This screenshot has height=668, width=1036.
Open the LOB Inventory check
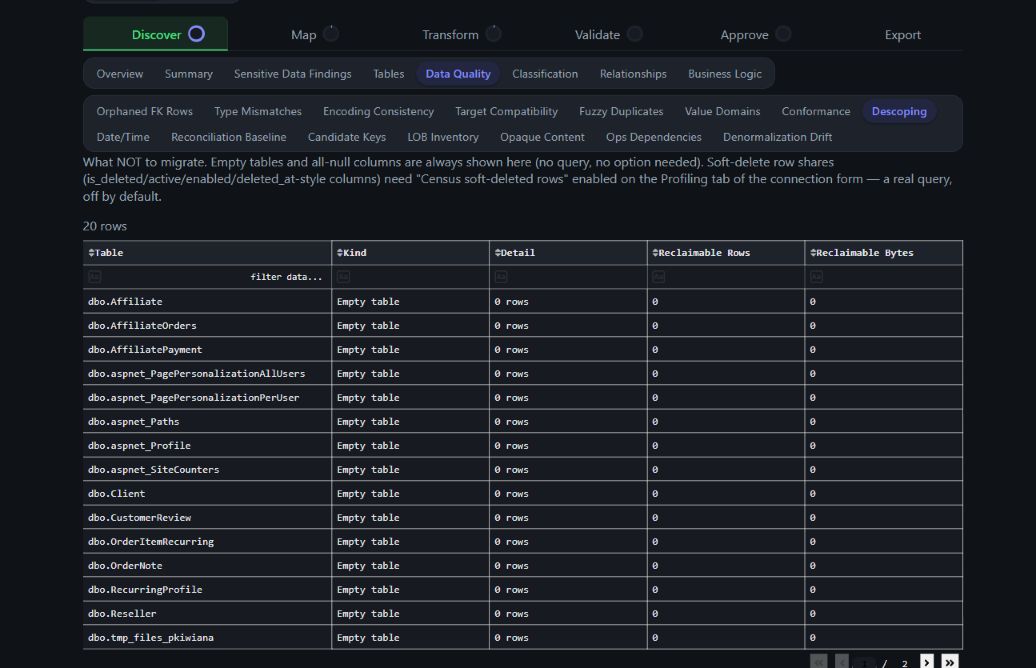pyautogui.click(x=443, y=137)
